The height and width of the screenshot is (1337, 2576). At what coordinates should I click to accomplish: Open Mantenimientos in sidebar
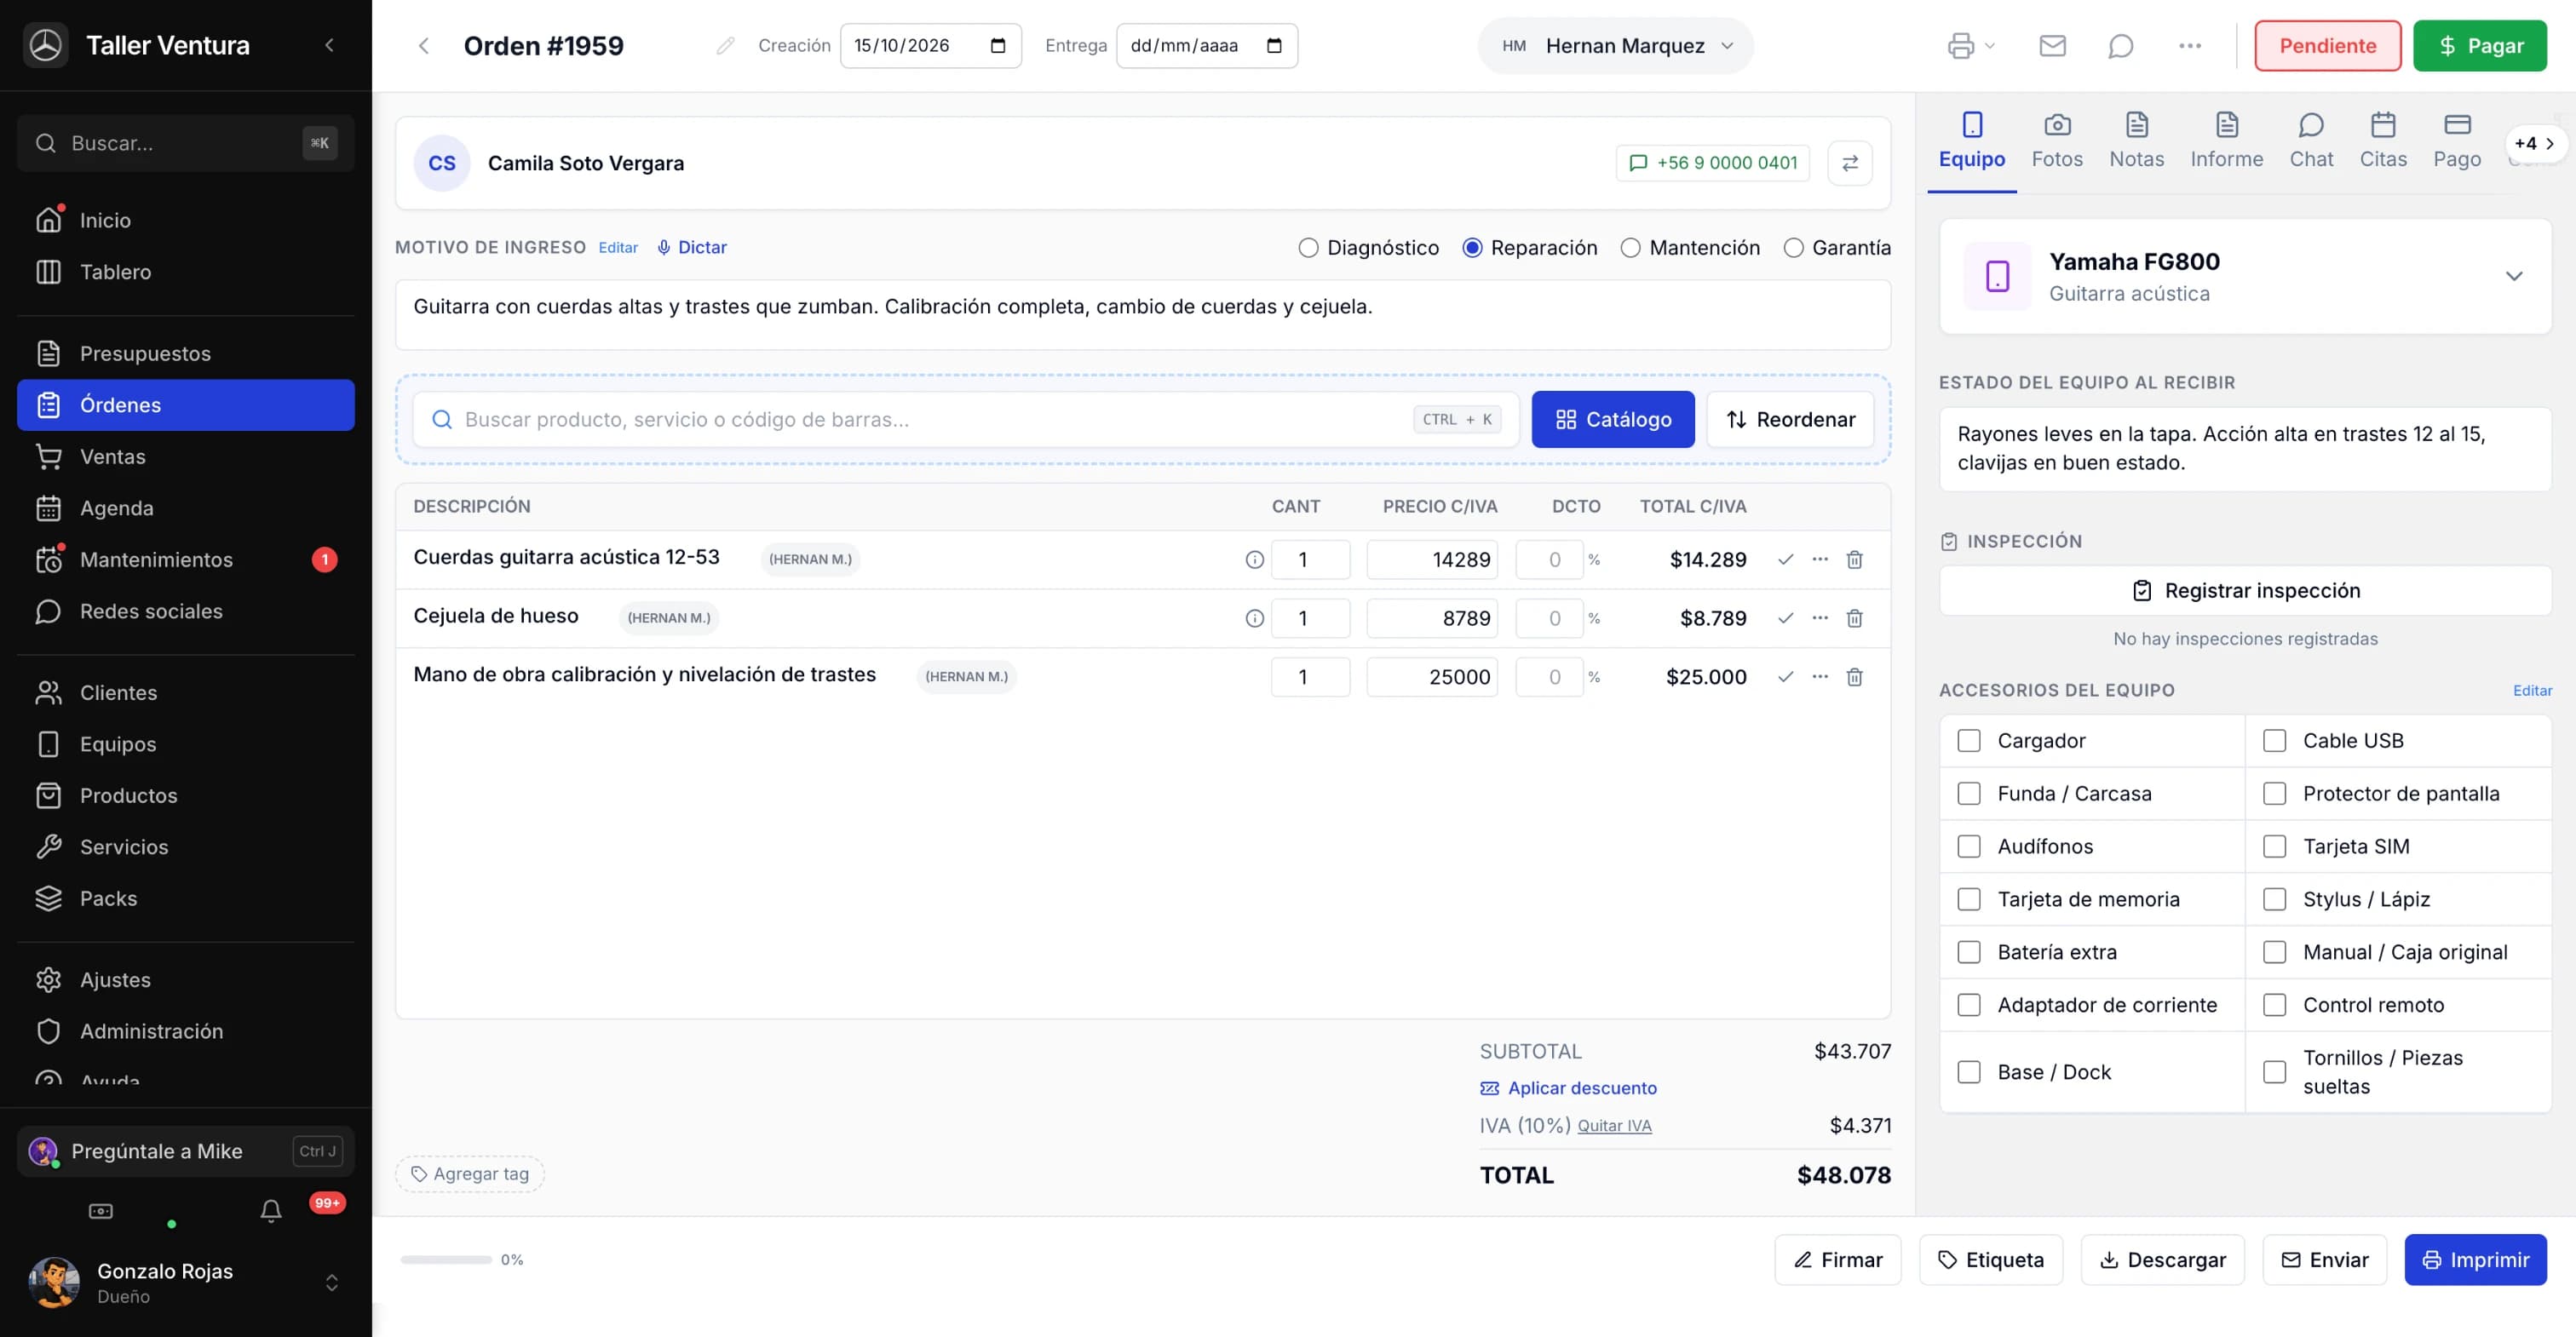pyautogui.click(x=186, y=560)
